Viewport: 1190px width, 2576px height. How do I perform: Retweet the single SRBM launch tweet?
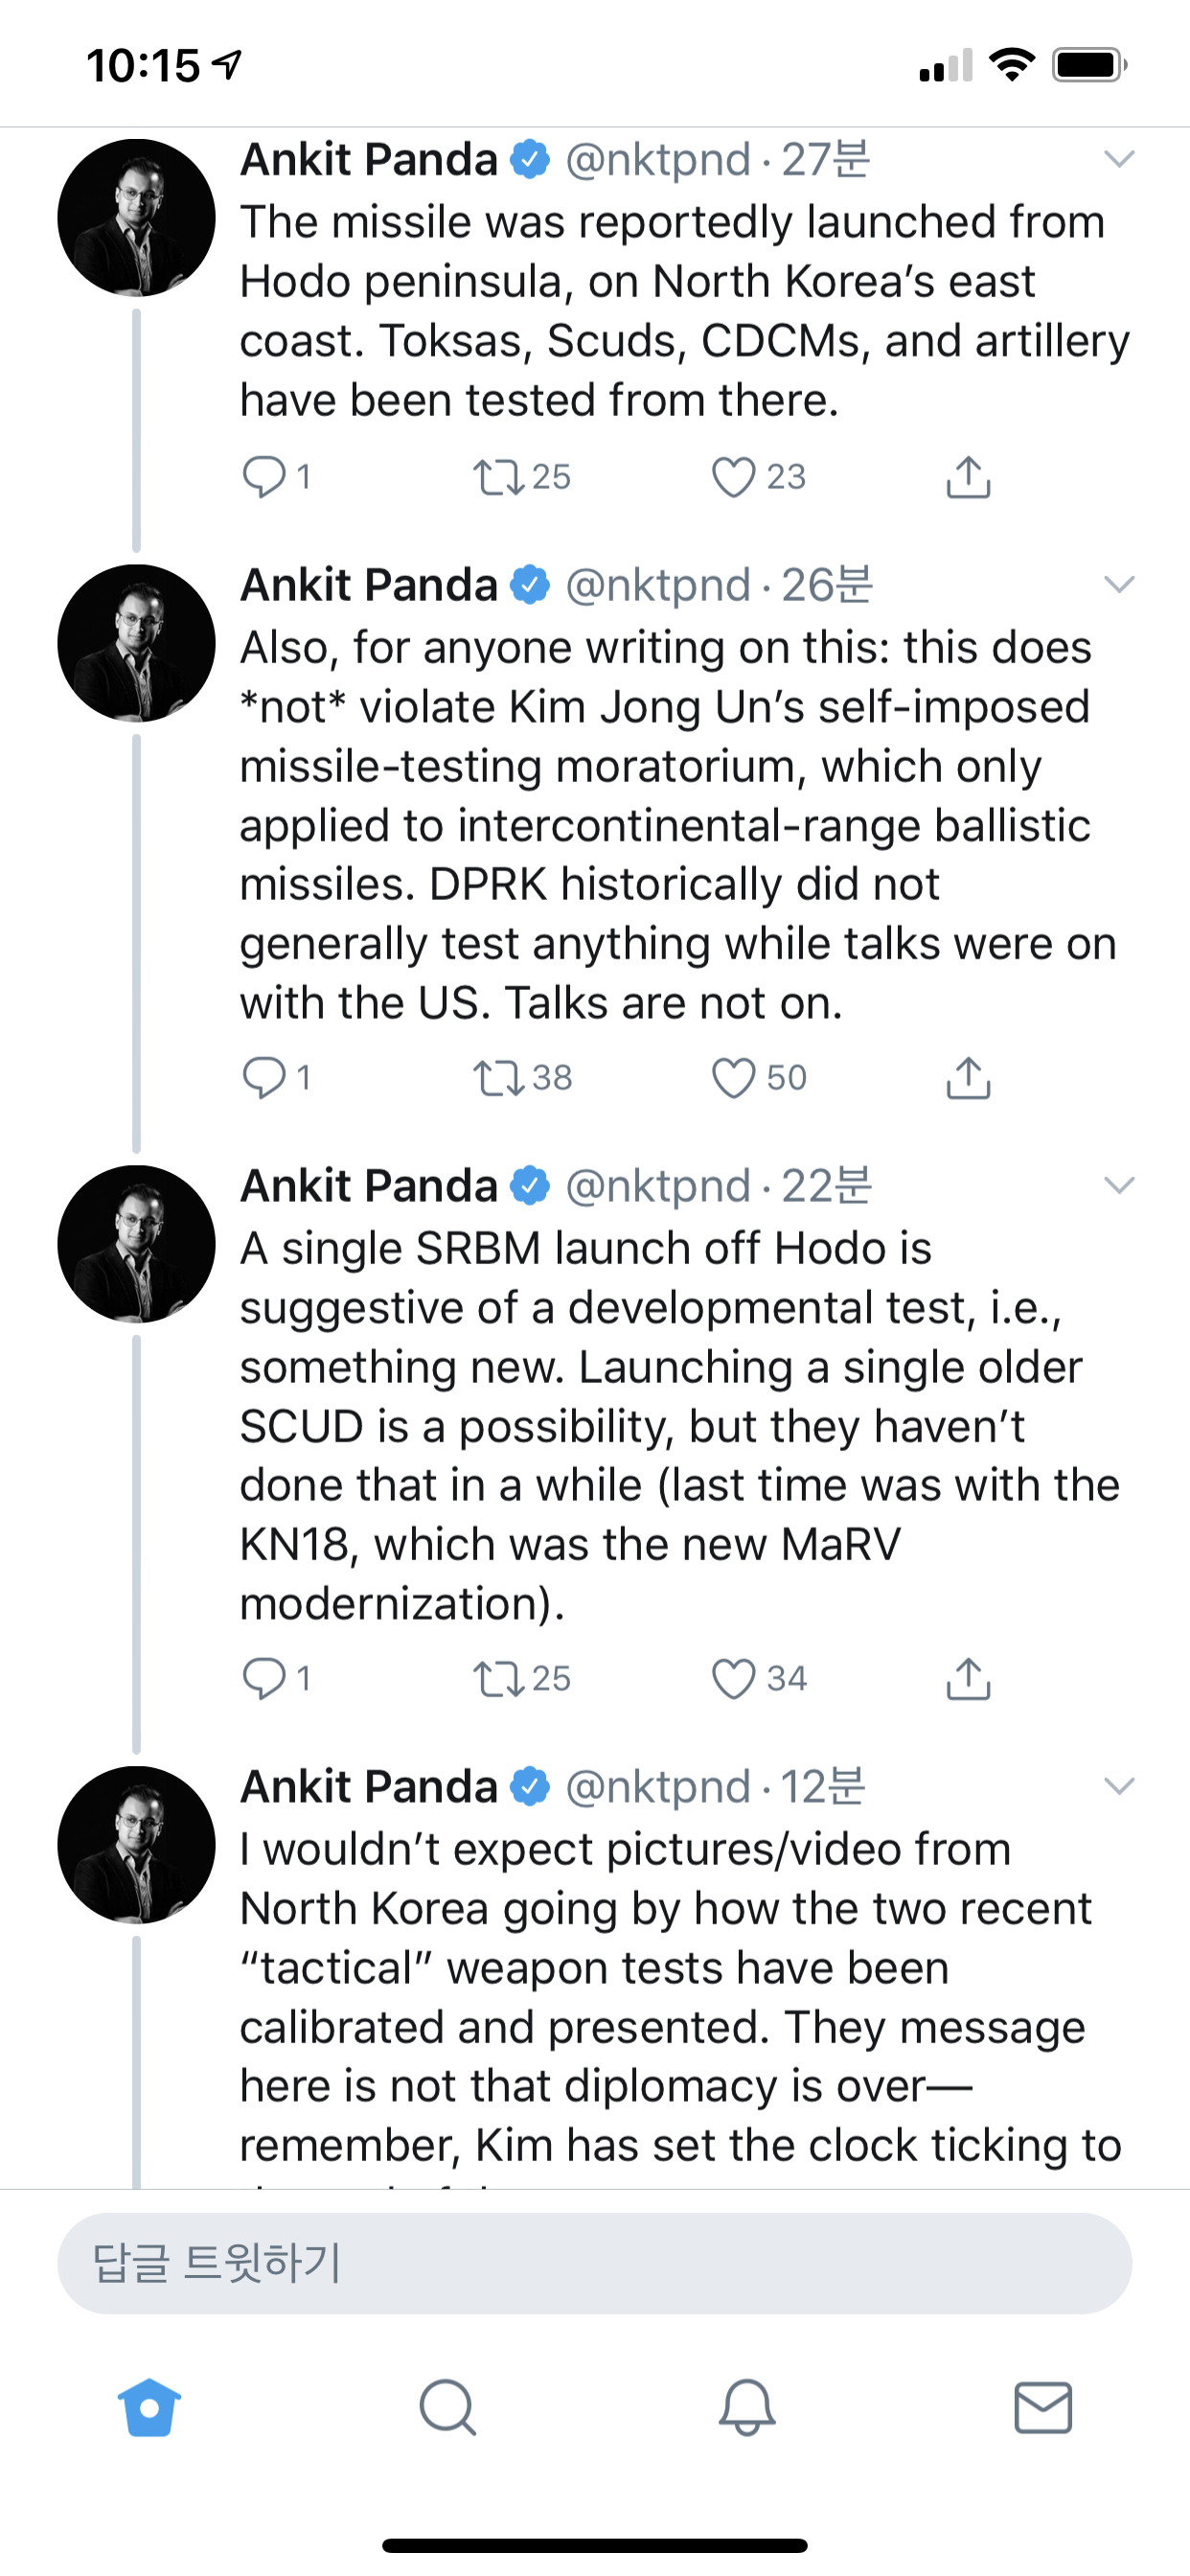pos(498,1679)
